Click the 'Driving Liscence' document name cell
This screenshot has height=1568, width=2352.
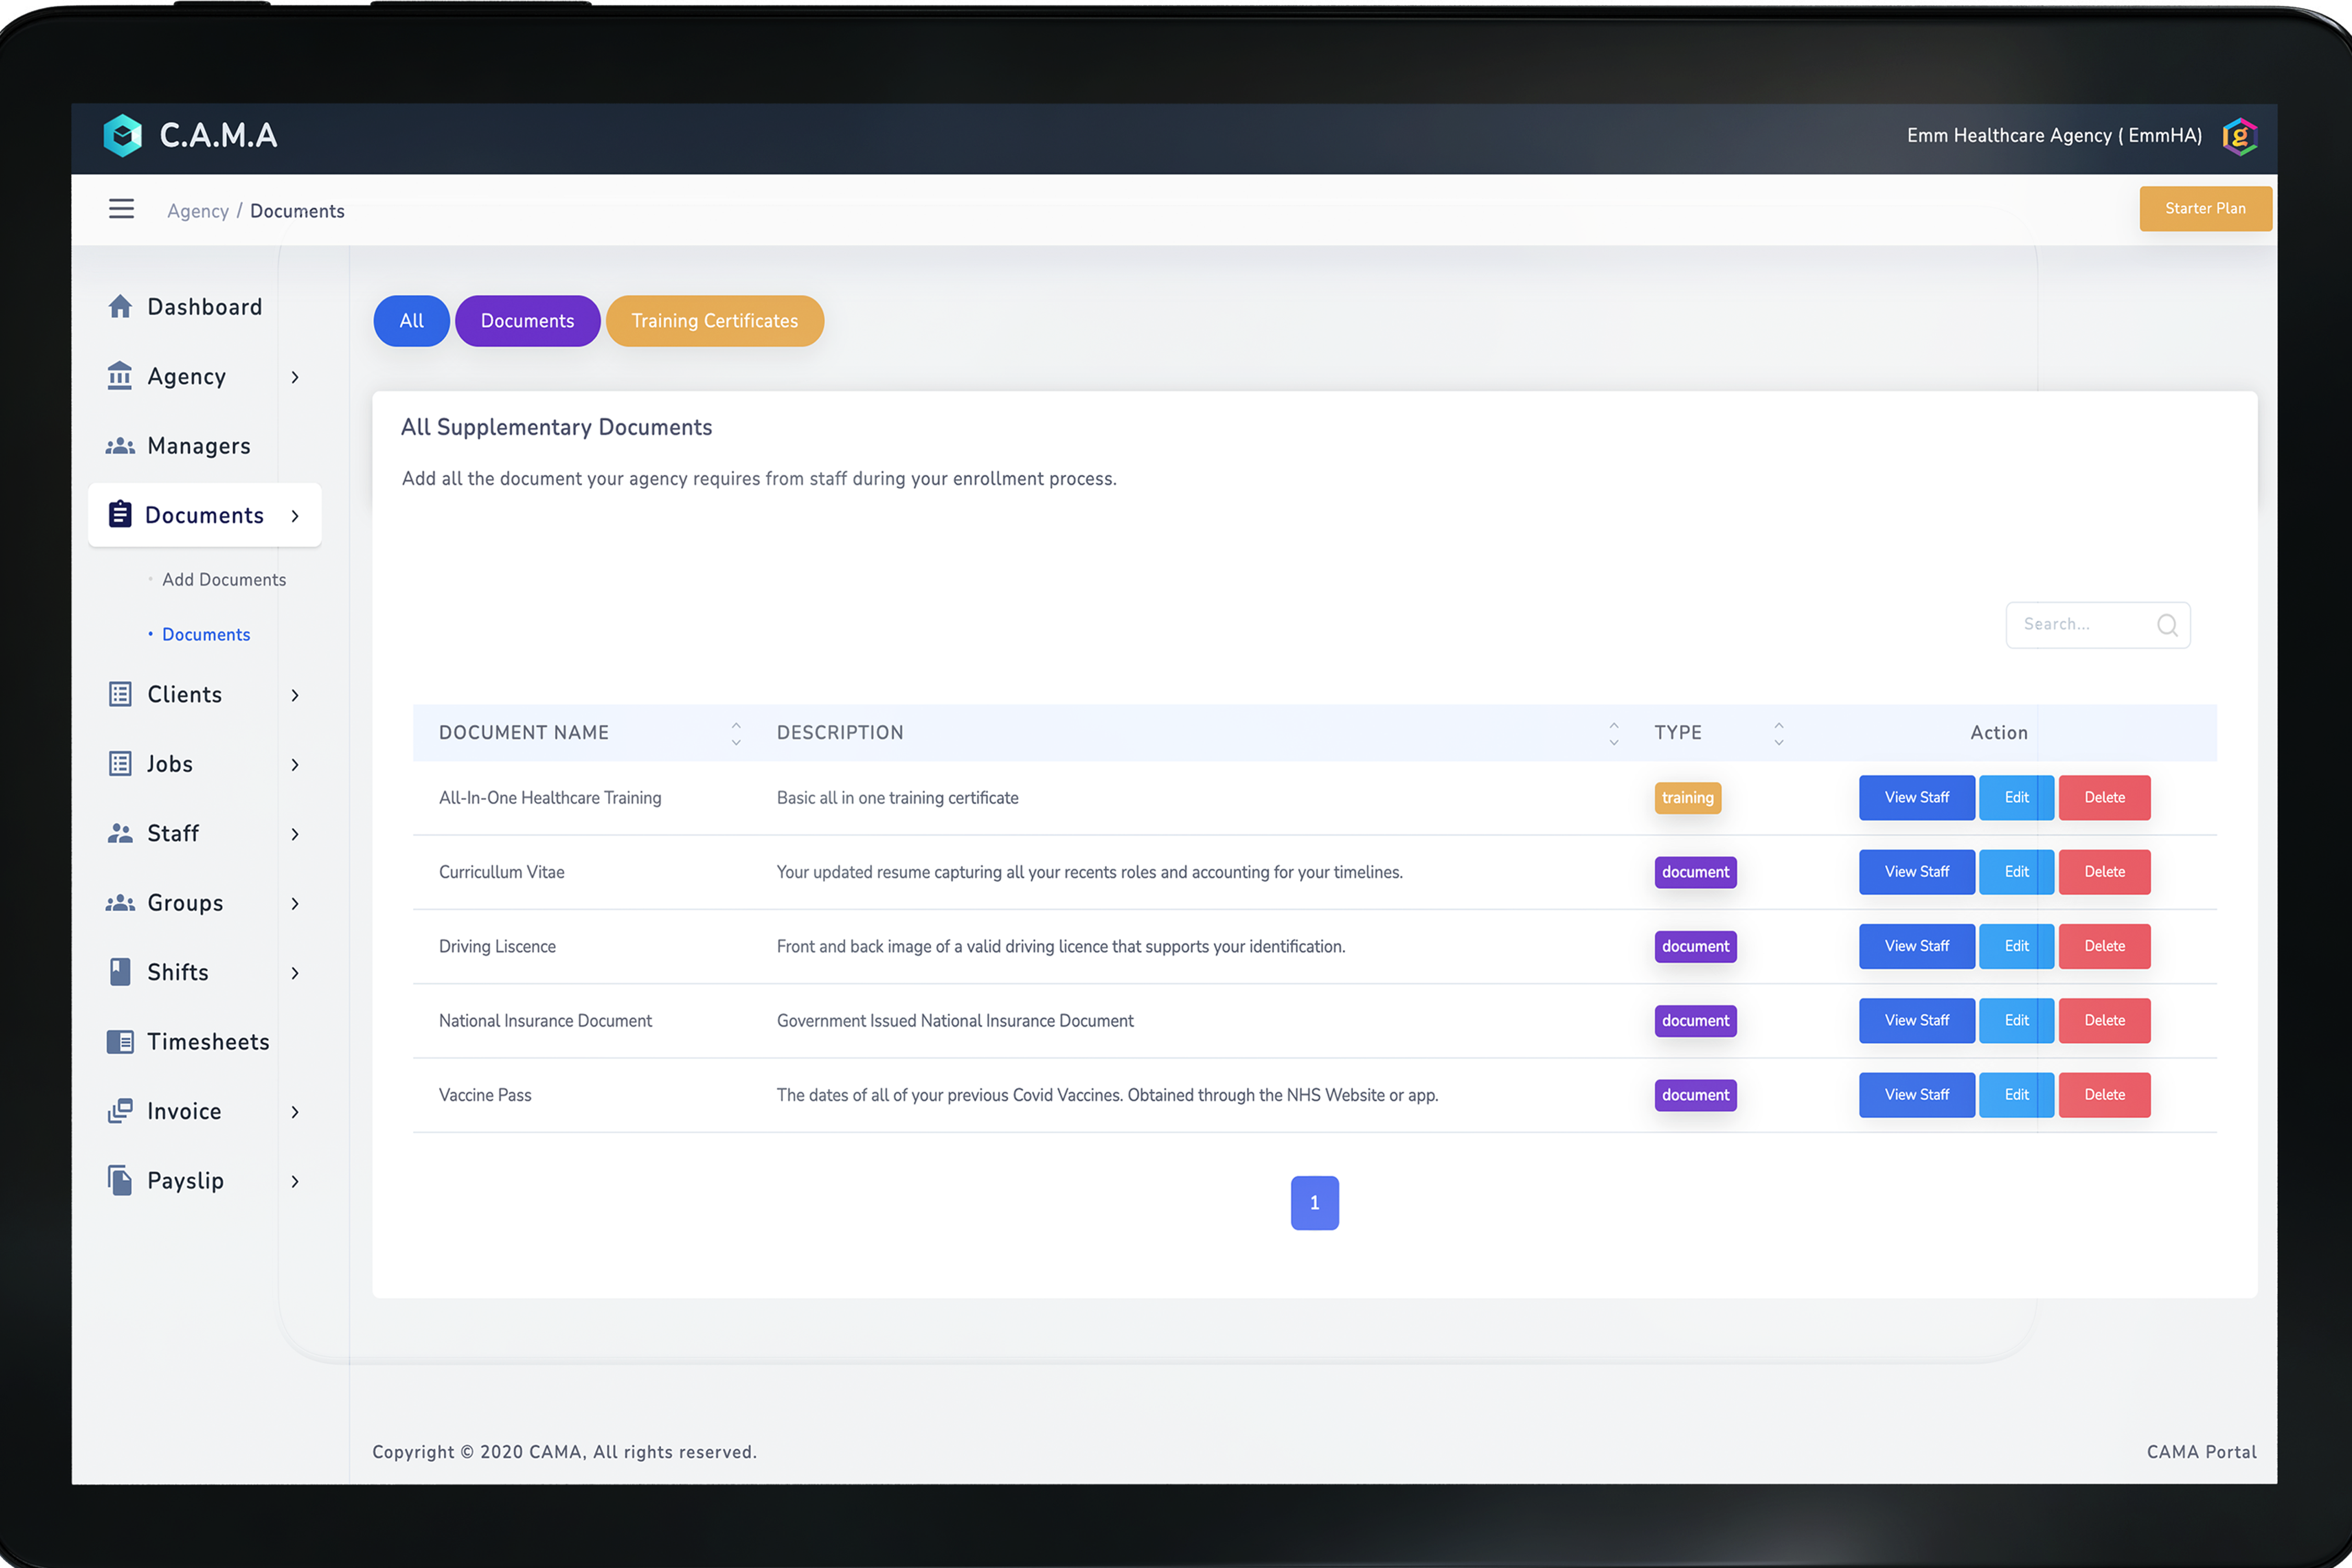coord(497,946)
